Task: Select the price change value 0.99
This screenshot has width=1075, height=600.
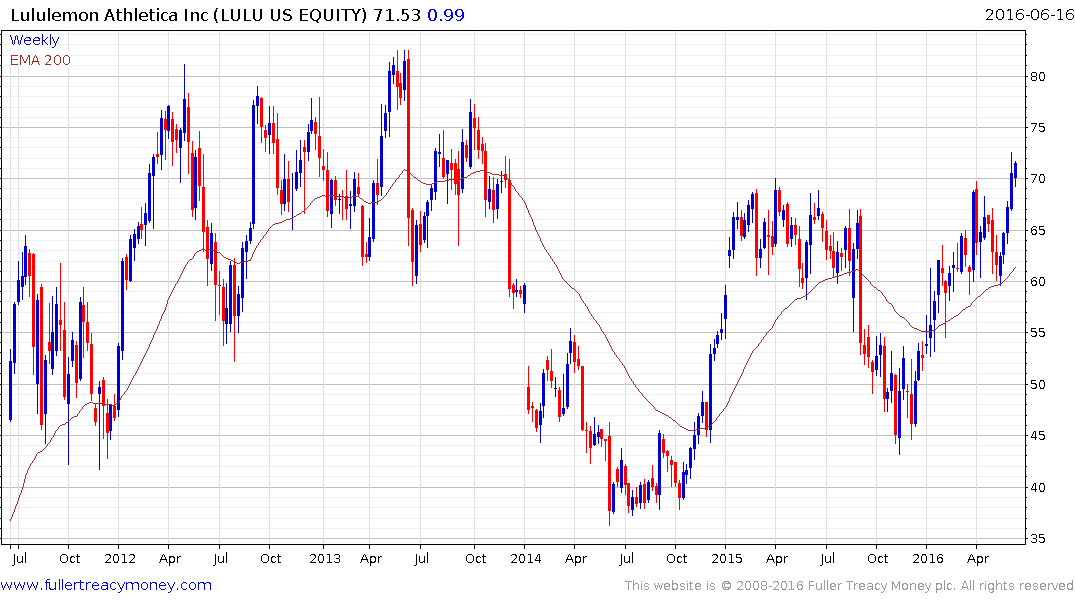Action: click(446, 14)
